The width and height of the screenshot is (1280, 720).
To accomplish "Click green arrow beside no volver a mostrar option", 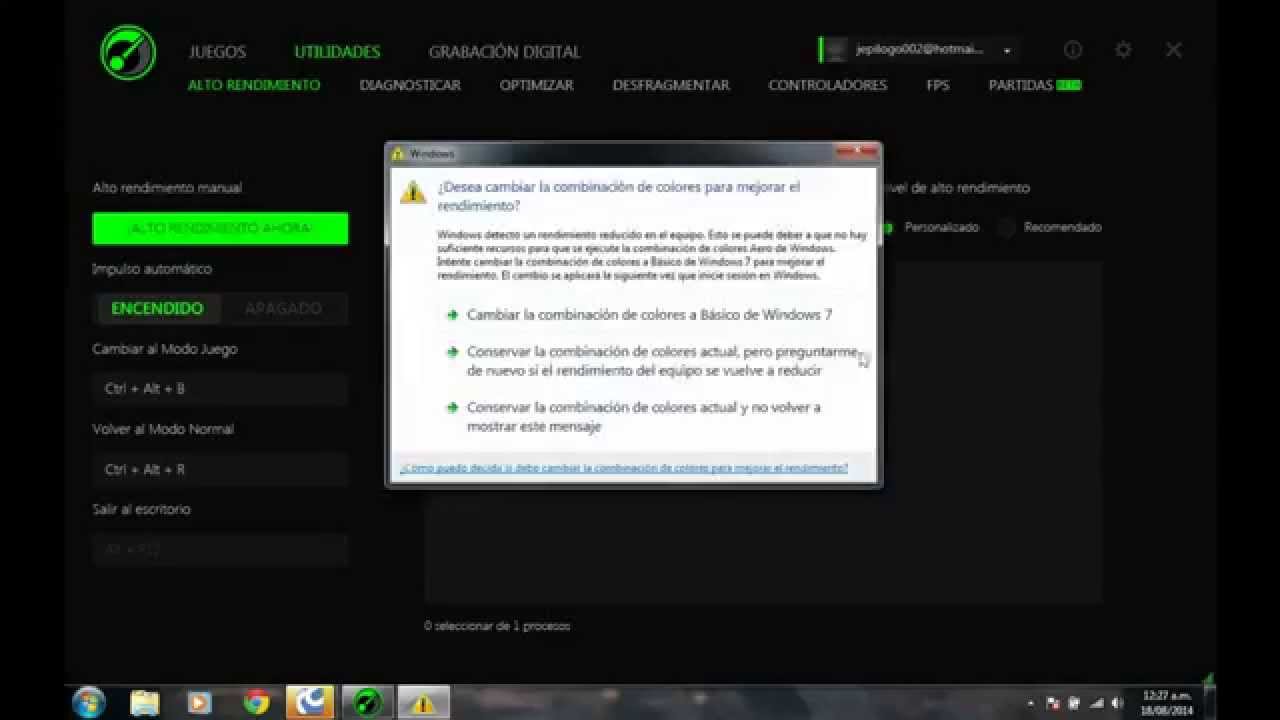I will click(453, 408).
